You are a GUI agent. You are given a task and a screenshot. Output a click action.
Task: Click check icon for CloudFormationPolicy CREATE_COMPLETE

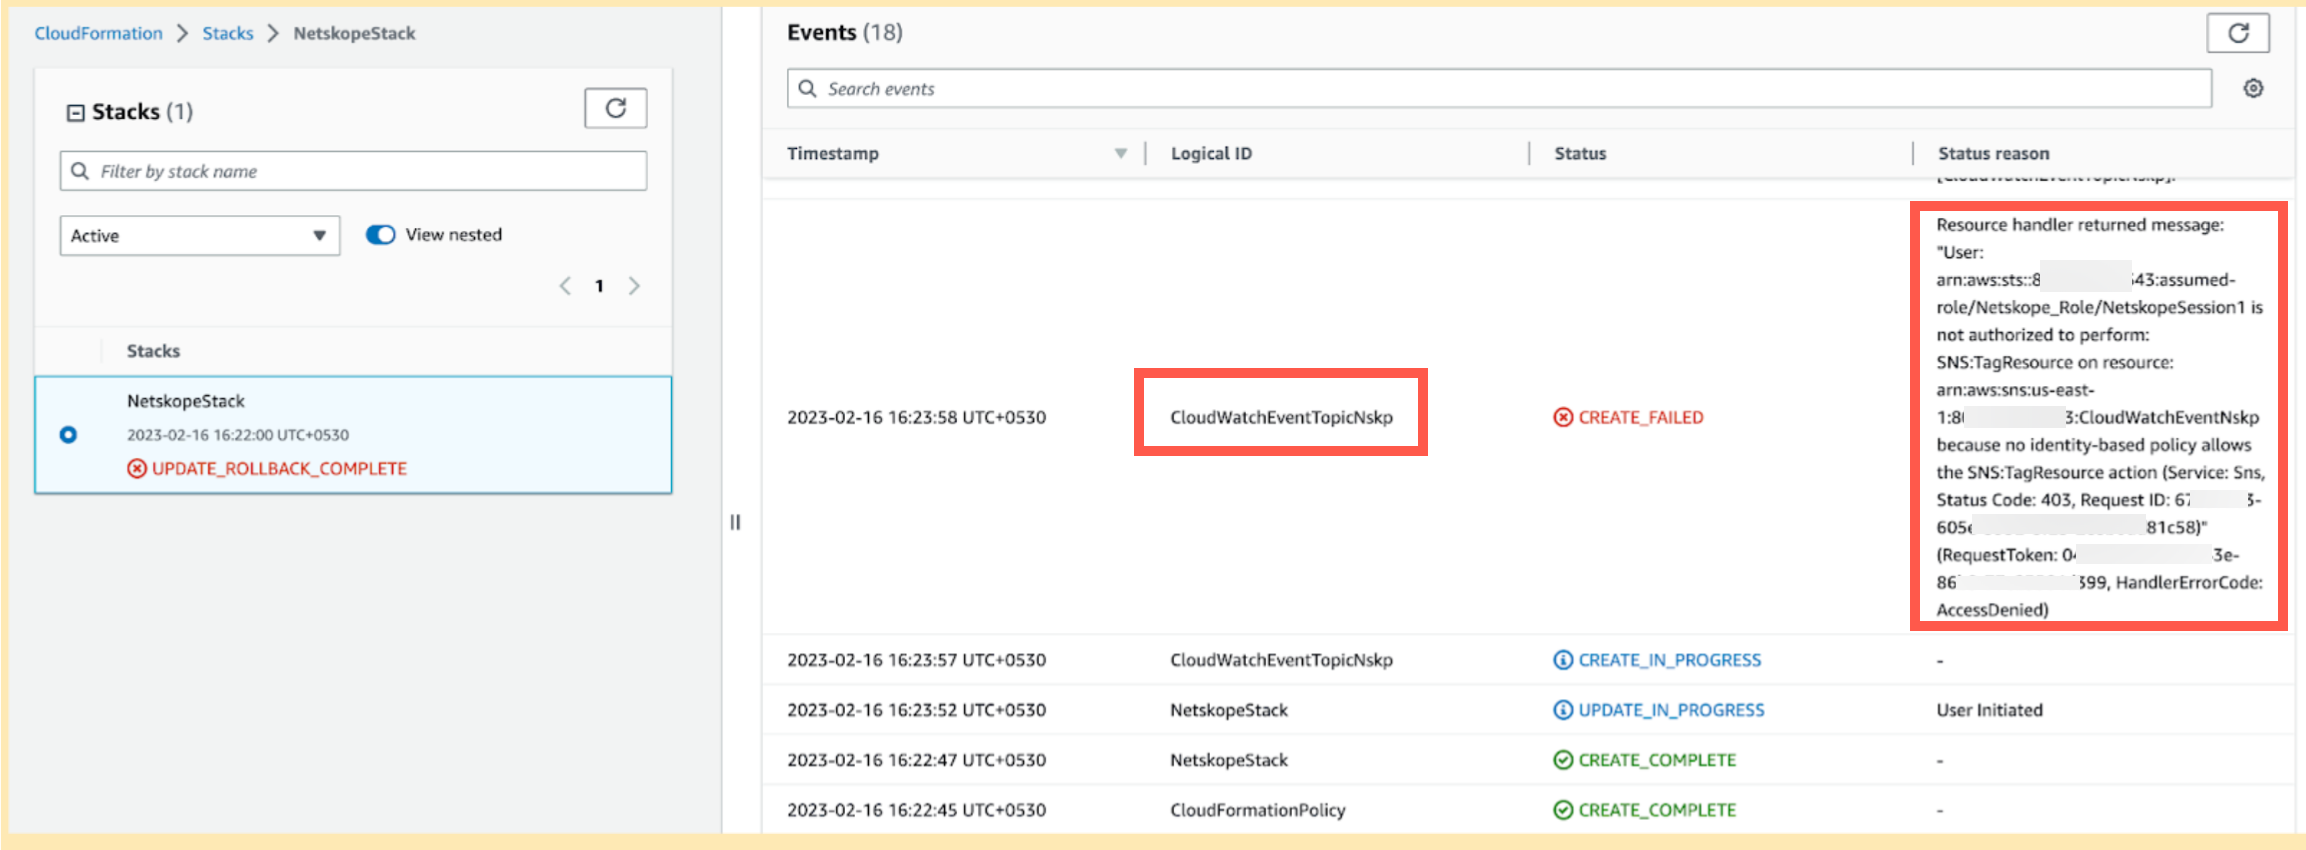1562,810
